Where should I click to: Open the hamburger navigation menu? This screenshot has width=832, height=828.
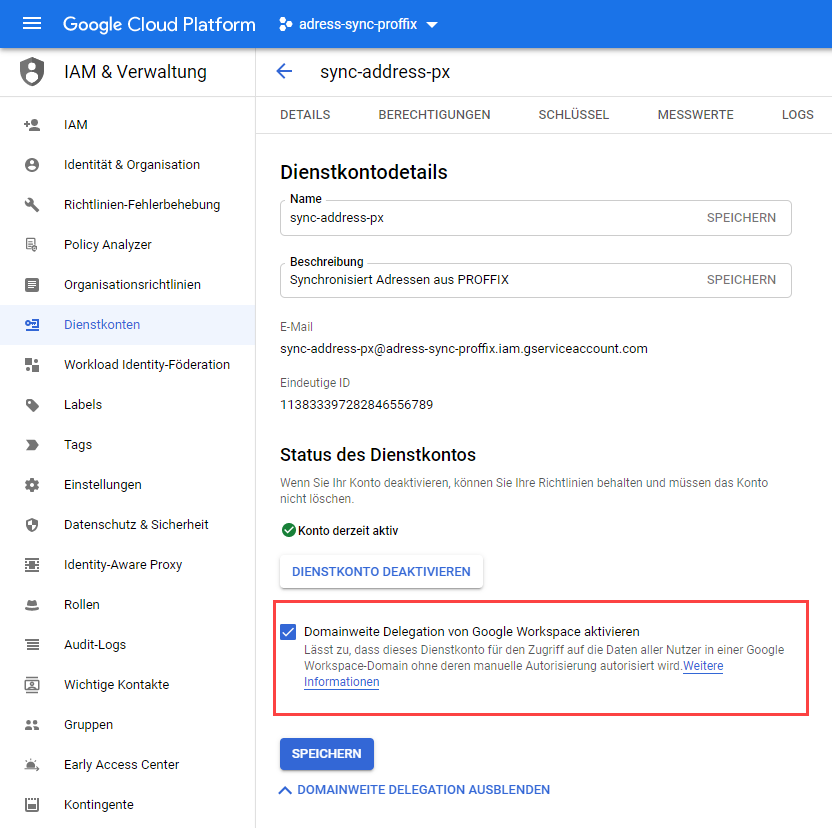pyautogui.click(x=32, y=24)
